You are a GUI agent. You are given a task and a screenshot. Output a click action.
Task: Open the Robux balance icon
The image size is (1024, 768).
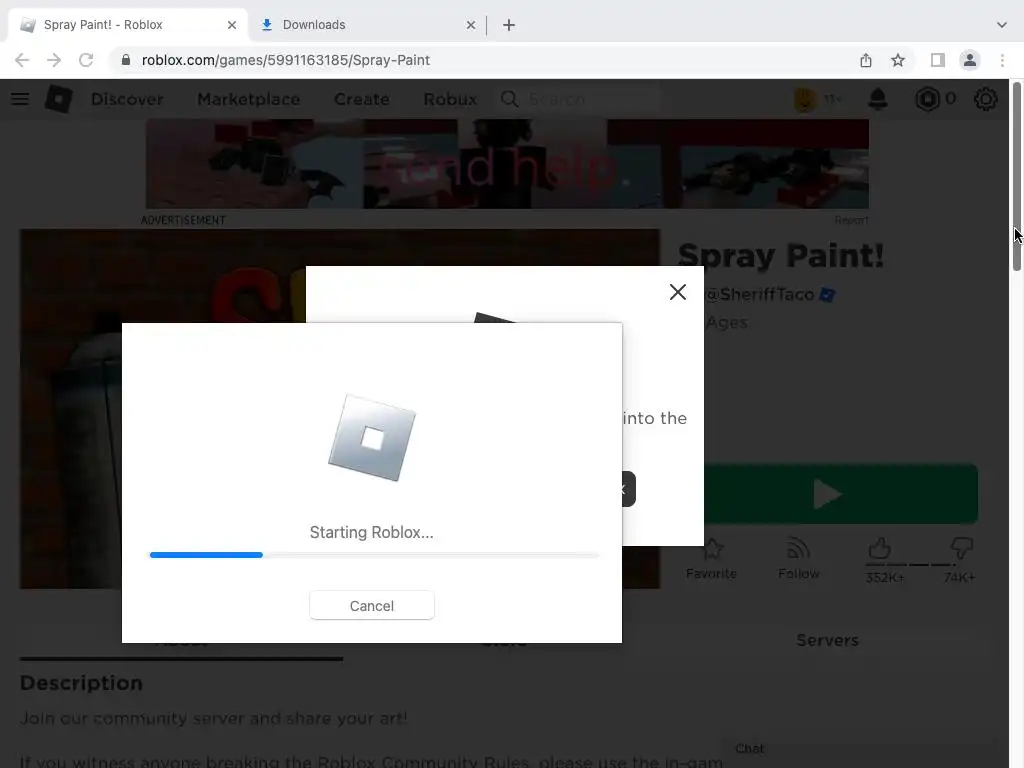pyautogui.click(x=927, y=99)
